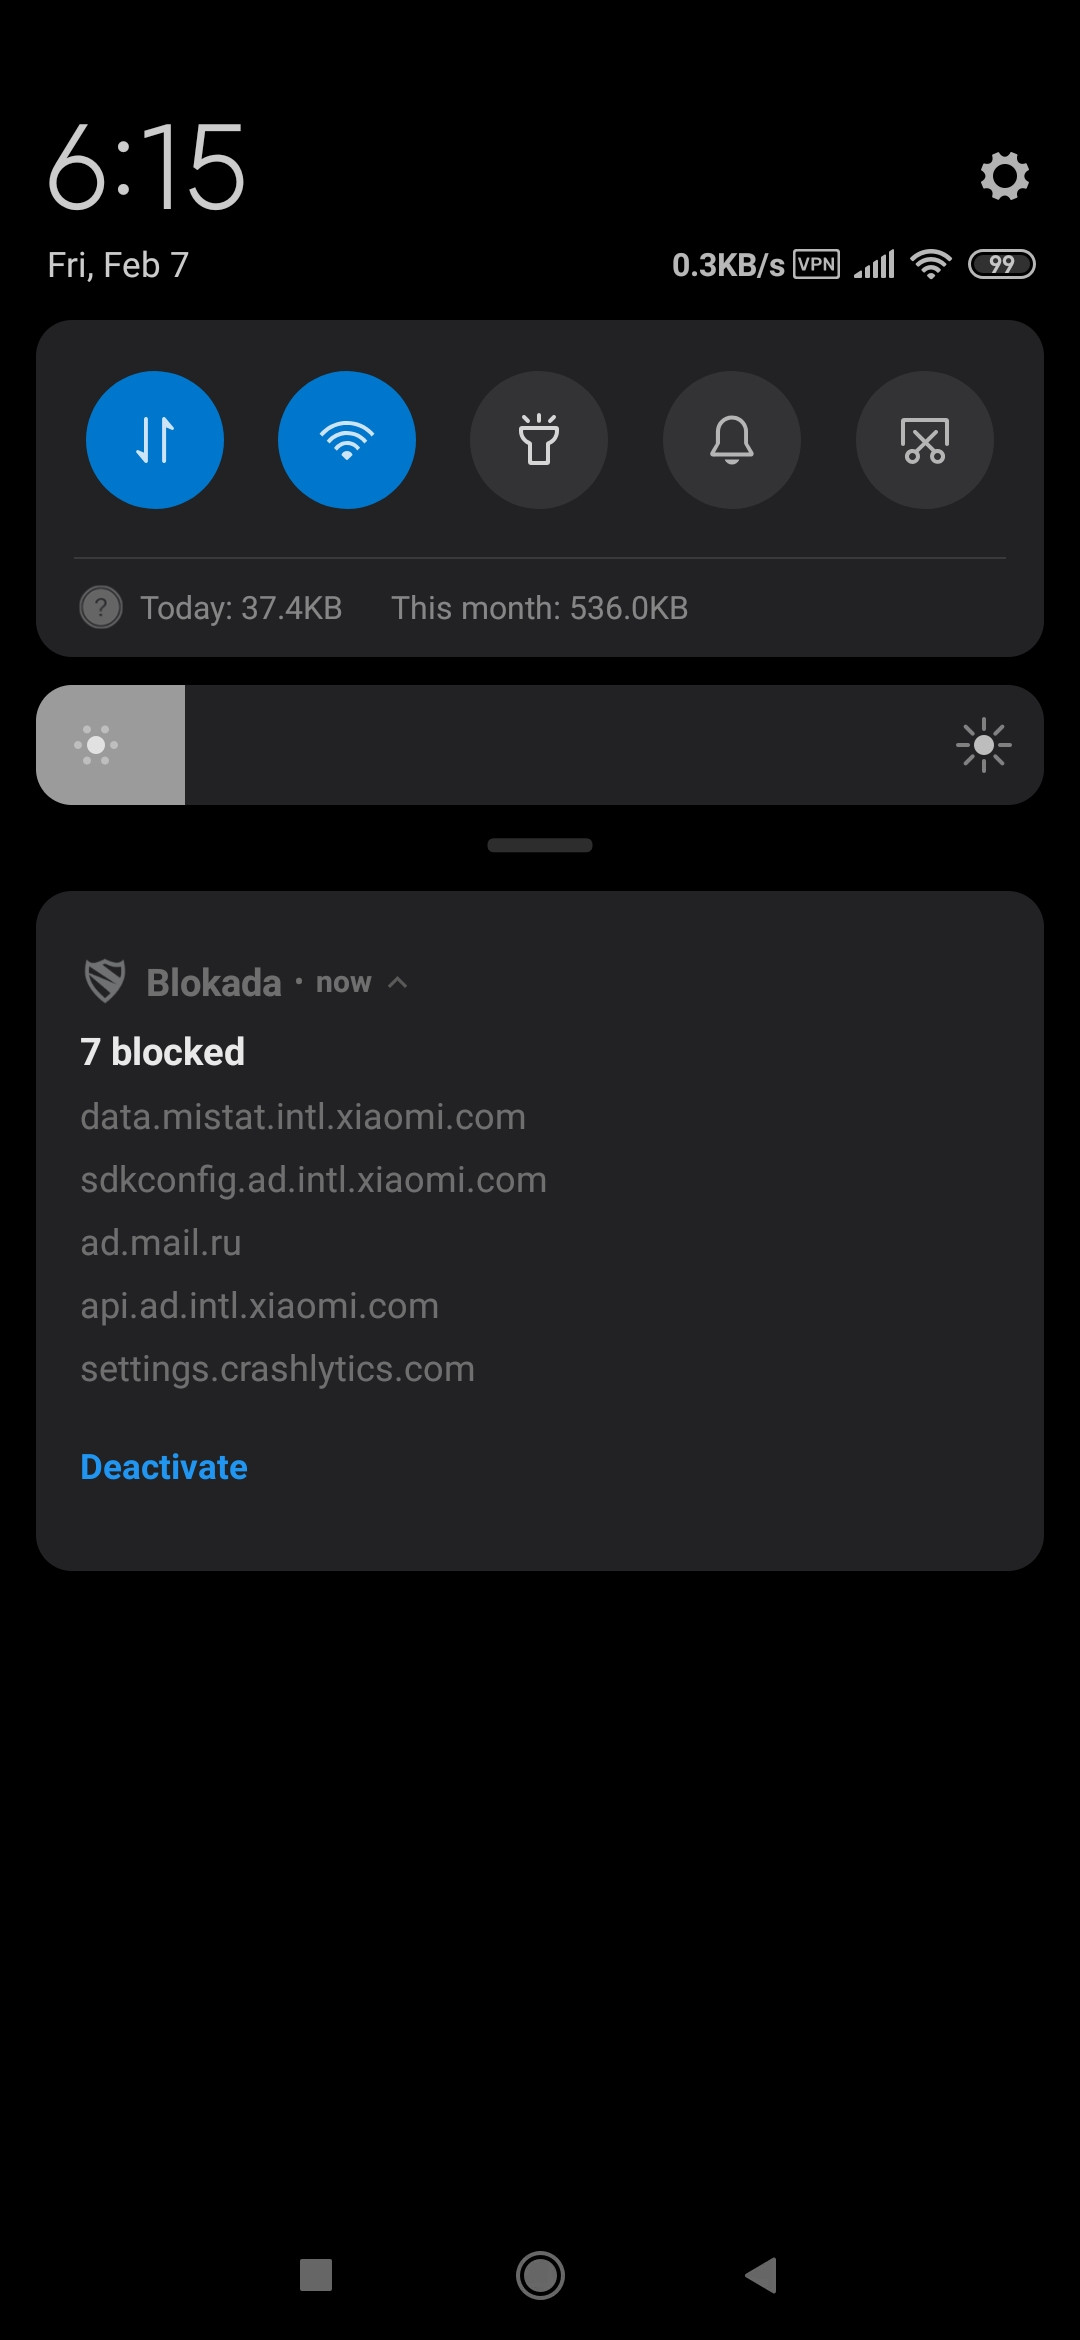Tap the bell sound mode tile
Image resolution: width=1080 pixels, height=2340 pixels.
(x=732, y=440)
